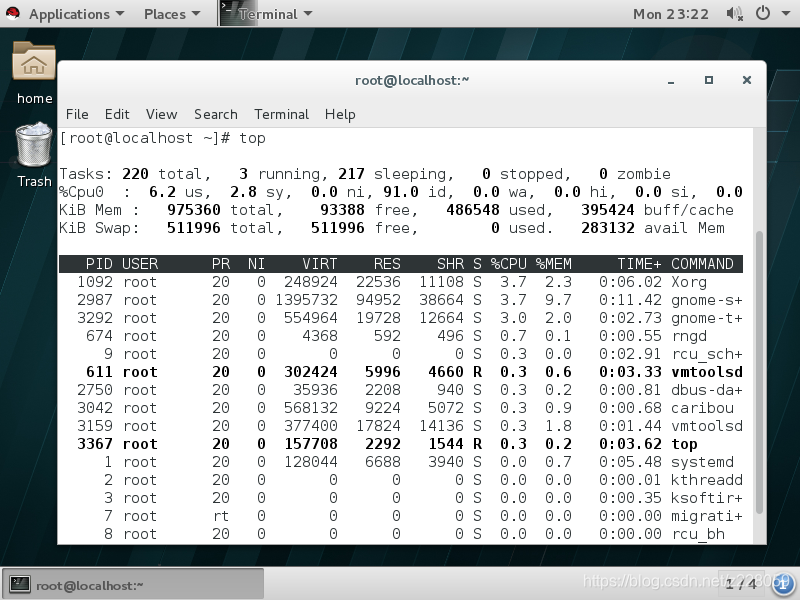Screen dimensions: 800x600
Task: Click the %CPU column header
Action: pyautogui.click(x=509, y=264)
